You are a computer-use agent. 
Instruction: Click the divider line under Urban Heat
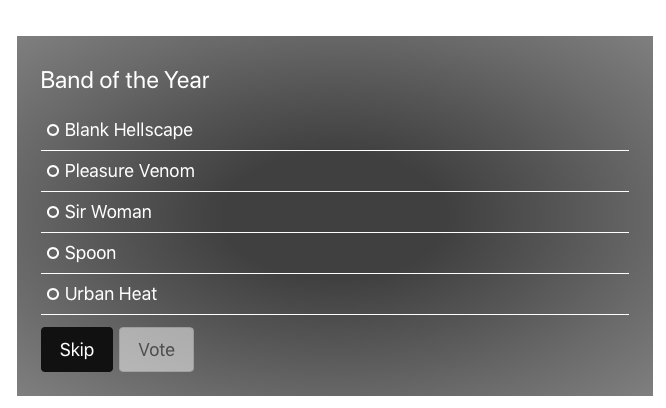(x=335, y=314)
